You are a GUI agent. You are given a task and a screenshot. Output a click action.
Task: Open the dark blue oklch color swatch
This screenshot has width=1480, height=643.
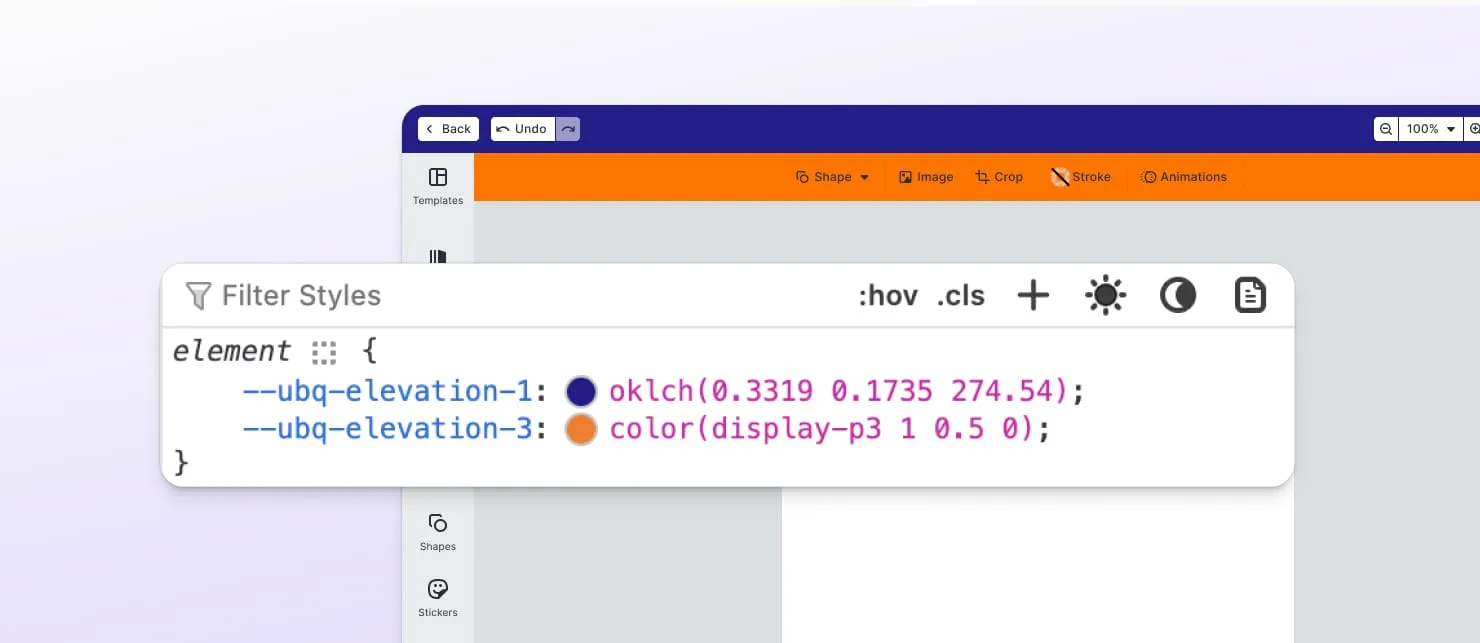coord(581,391)
